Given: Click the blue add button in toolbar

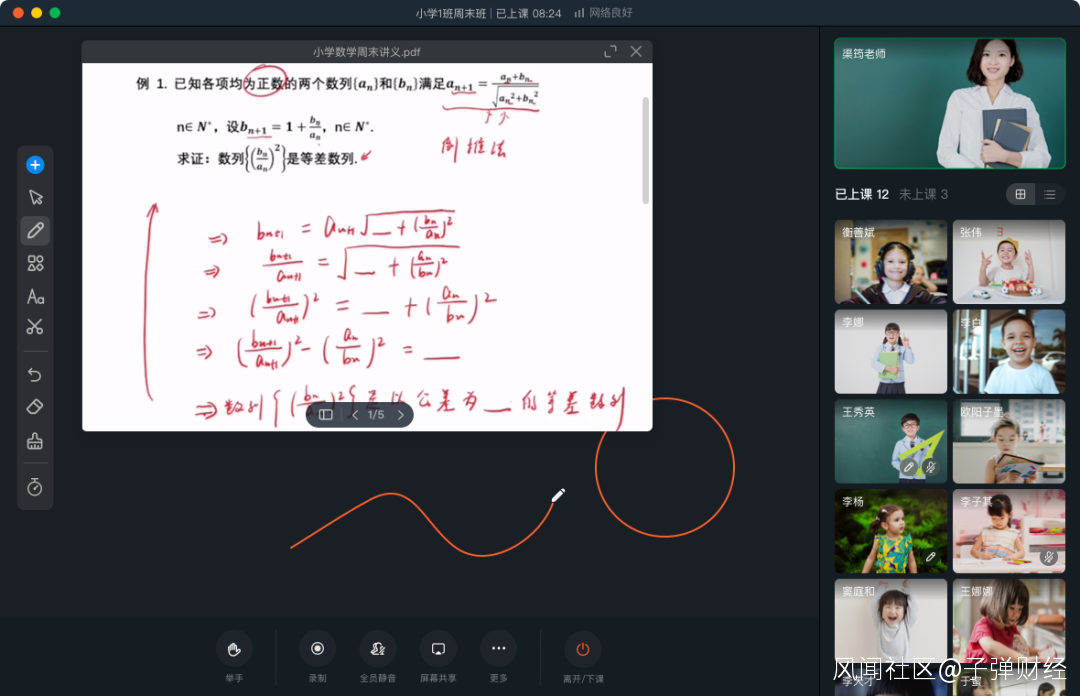Looking at the screenshot, I should [x=35, y=165].
